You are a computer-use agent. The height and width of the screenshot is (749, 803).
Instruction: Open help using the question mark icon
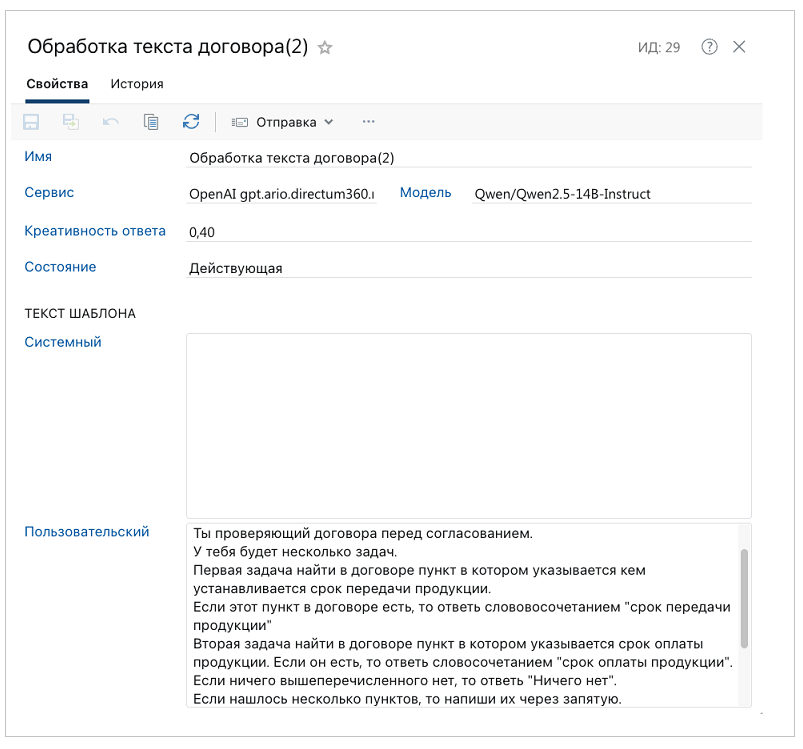coord(708,46)
